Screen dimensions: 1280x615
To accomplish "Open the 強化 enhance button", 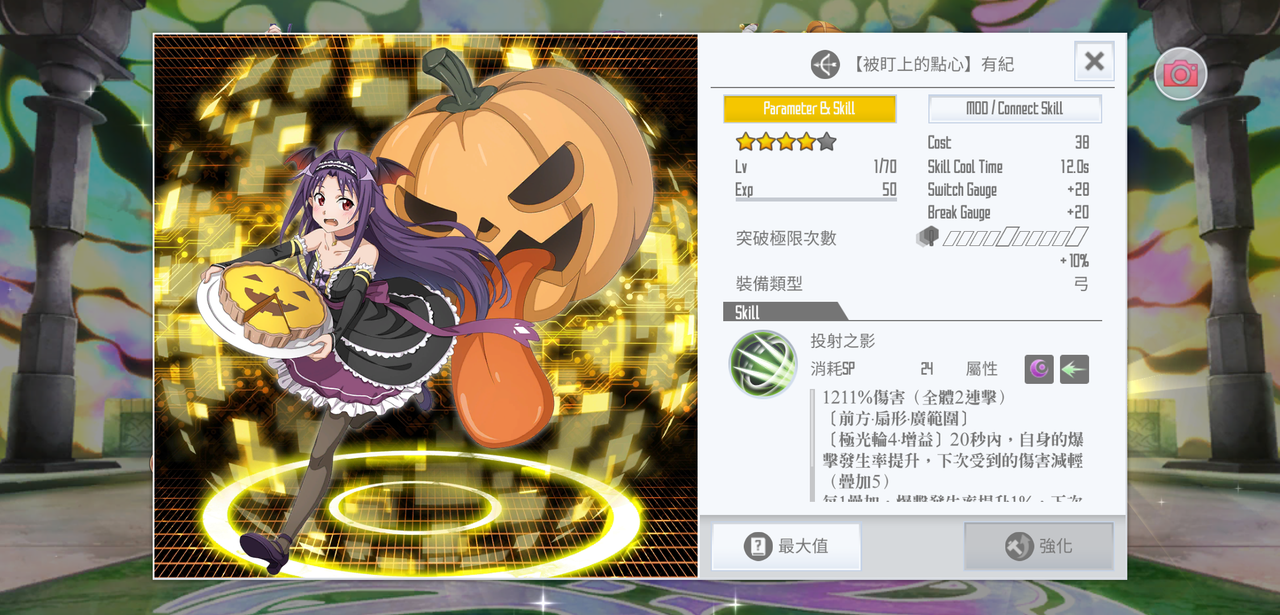I will click(1038, 546).
